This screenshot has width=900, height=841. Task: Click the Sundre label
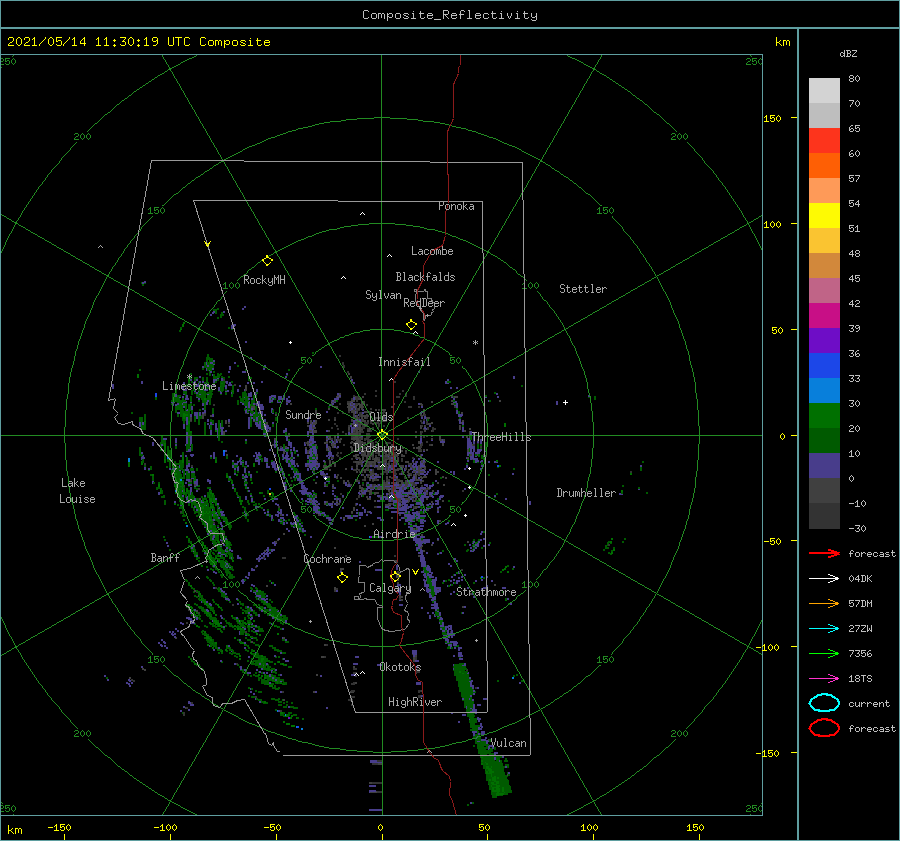coord(303,414)
